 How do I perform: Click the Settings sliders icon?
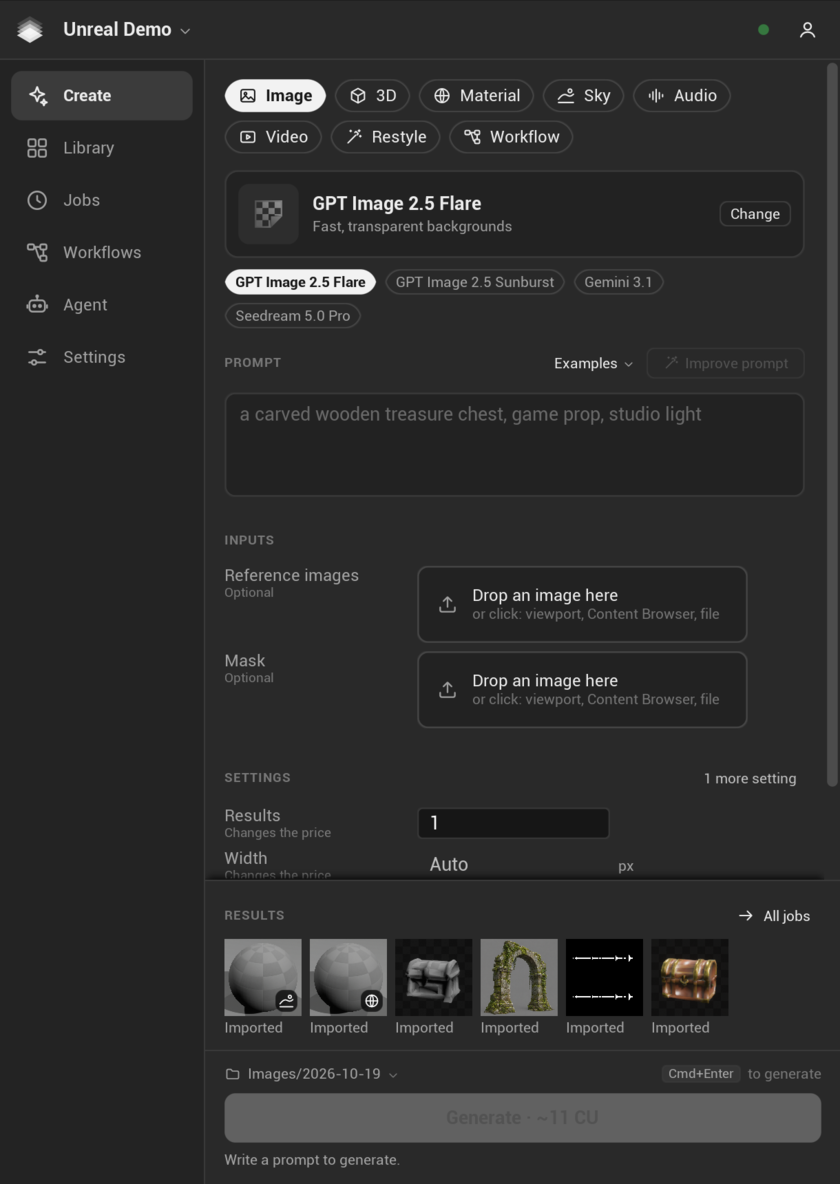click(x=37, y=357)
